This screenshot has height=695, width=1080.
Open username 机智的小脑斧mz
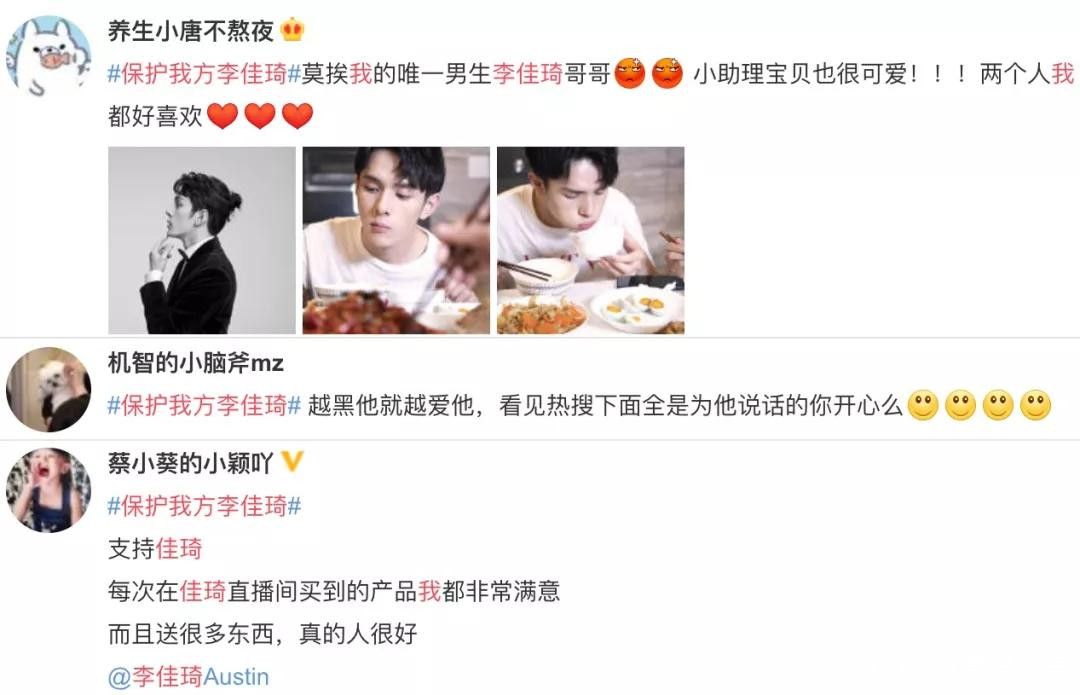tap(196, 362)
